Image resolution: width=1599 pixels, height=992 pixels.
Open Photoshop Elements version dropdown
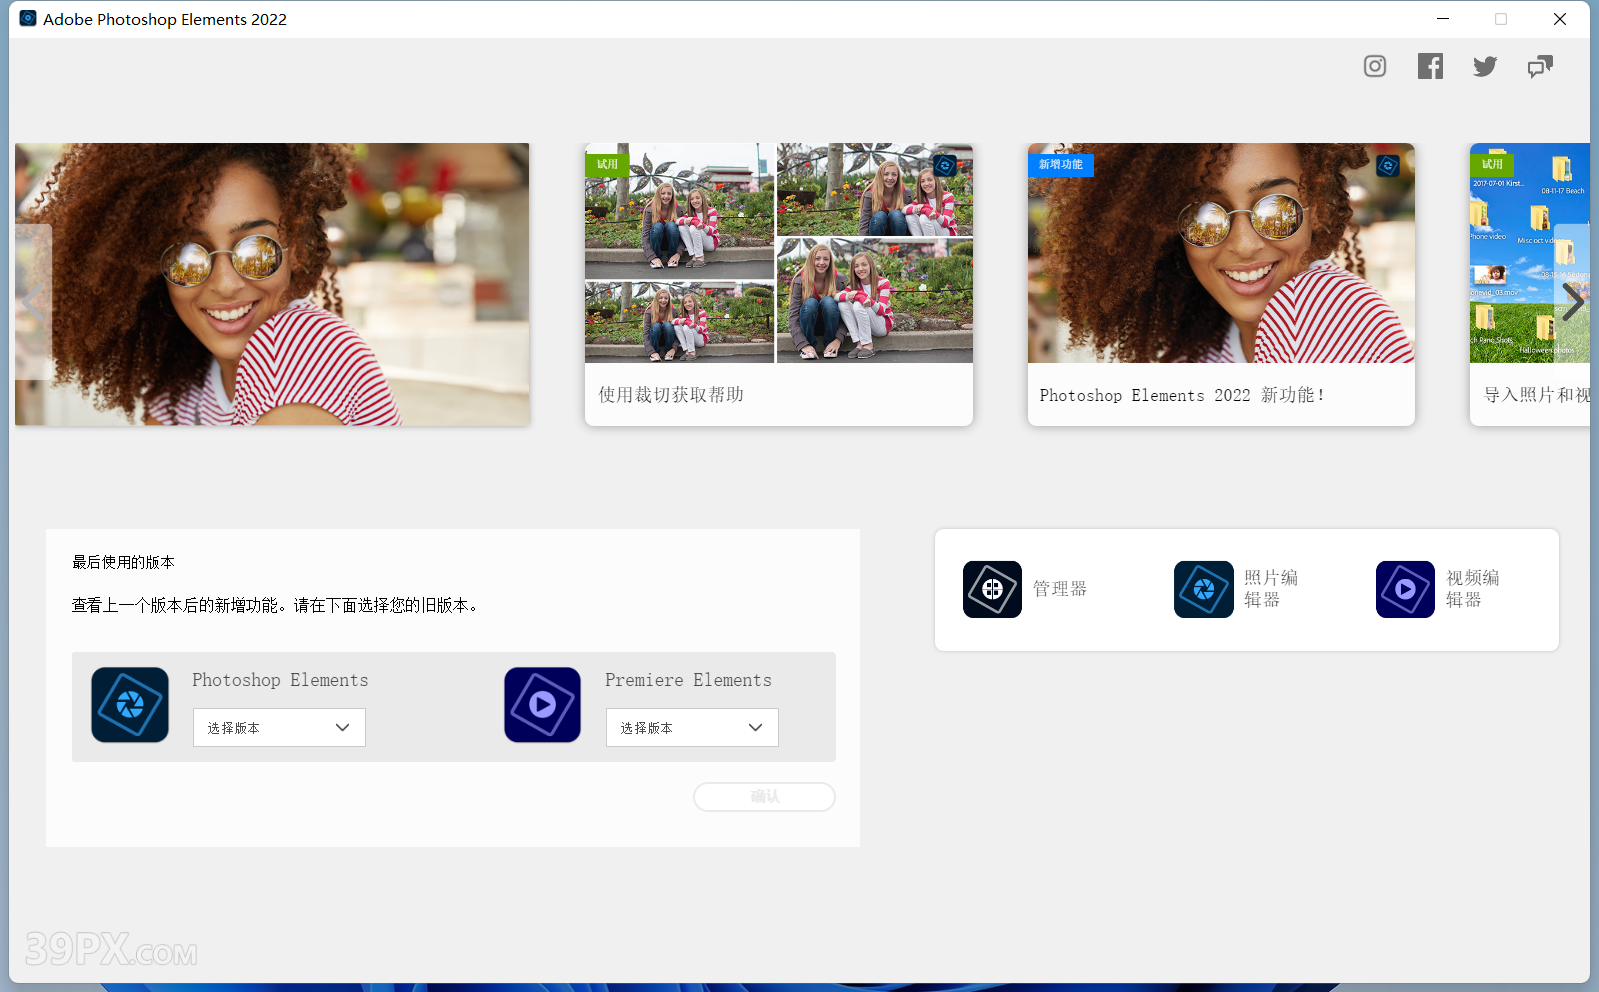tap(279, 727)
